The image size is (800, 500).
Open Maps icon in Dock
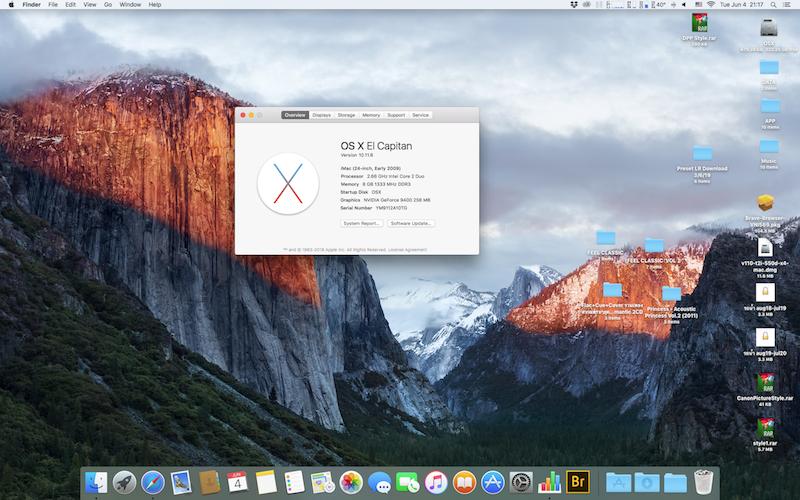pos(322,482)
